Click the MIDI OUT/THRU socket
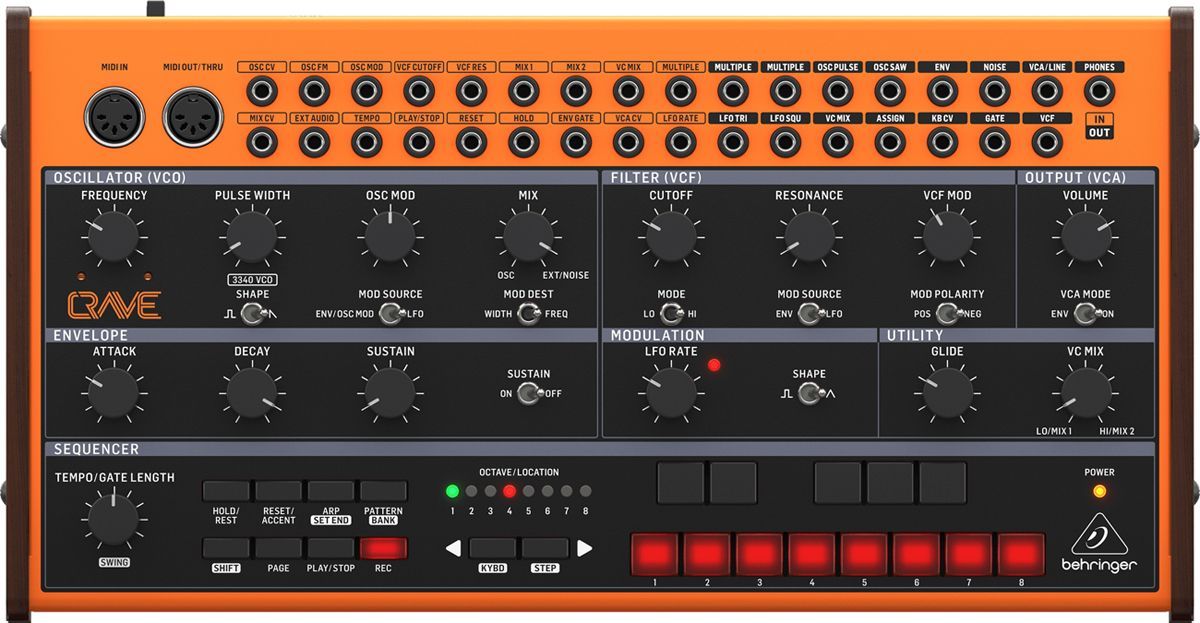The height and width of the screenshot is (623, 1200). click(x=194, y=117)
